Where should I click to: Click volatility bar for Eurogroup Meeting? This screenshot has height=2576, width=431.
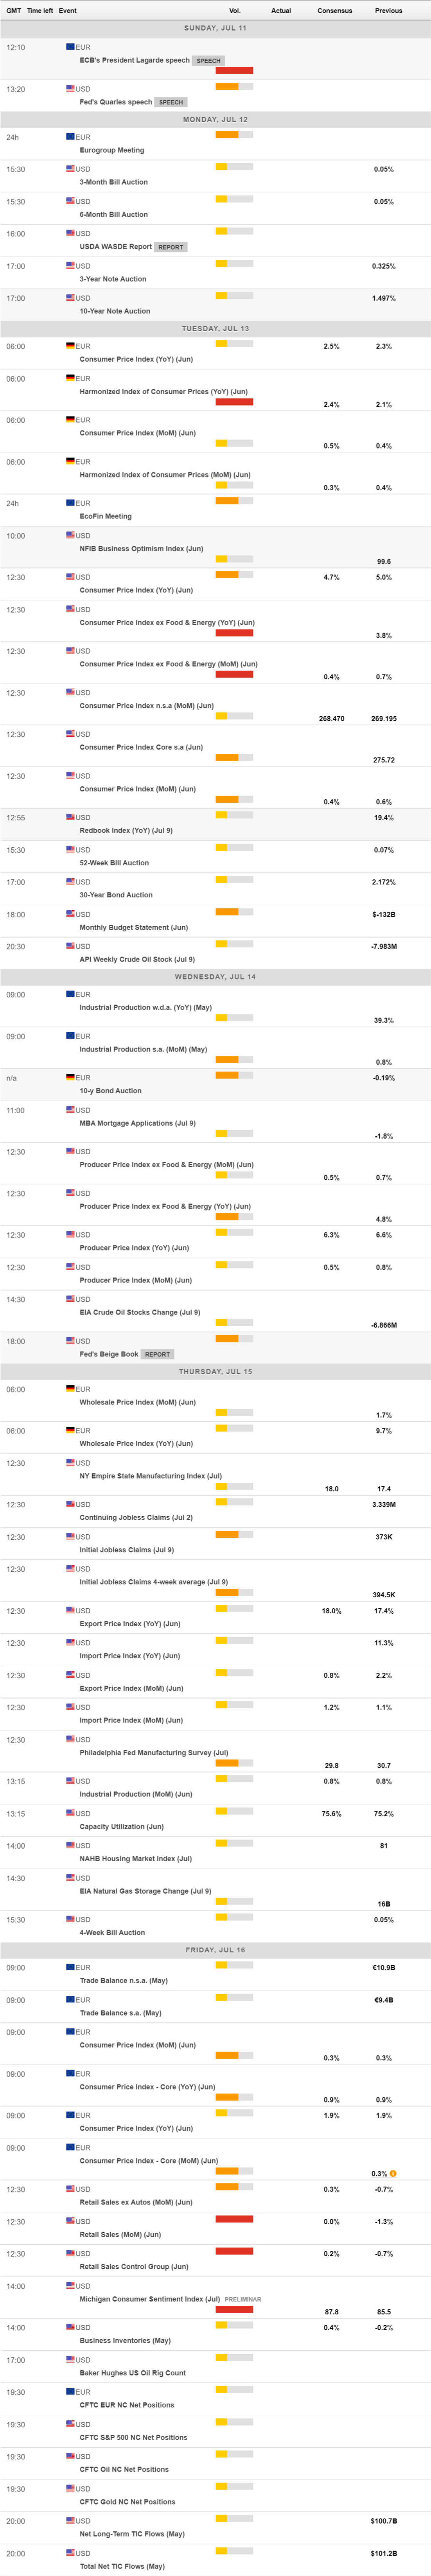pos(234,134)
